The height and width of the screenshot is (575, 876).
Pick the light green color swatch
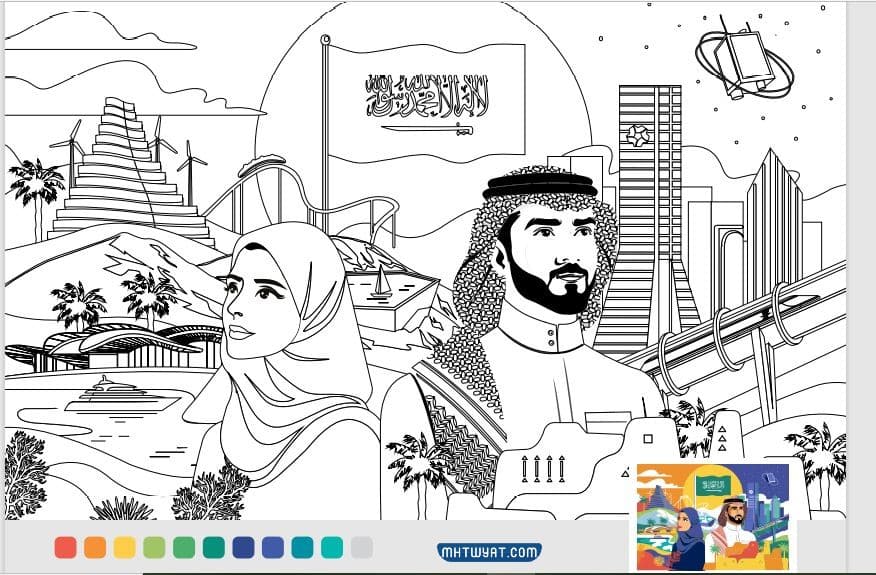click(154, 548)
